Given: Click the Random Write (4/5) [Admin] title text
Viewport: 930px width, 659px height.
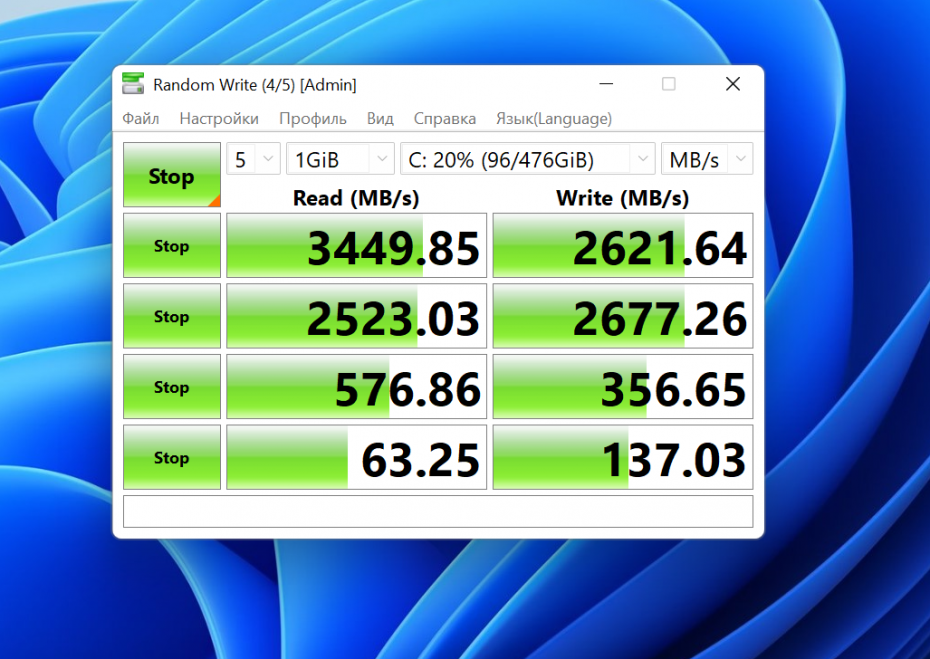Looking at the screenshot, I should pos(254,85).
